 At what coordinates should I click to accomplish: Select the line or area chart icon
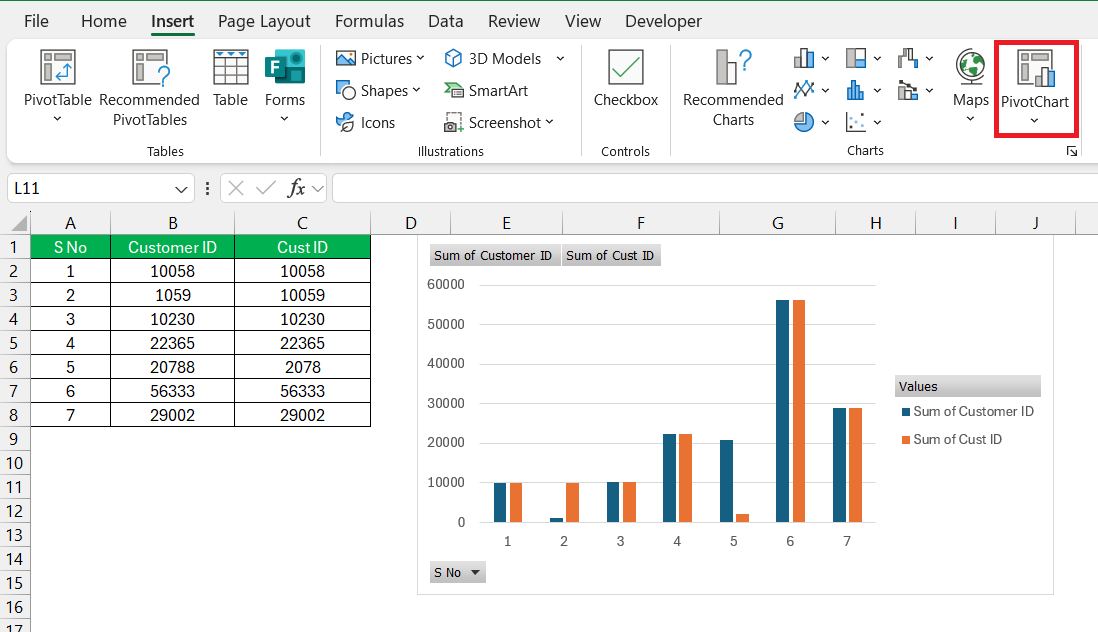coord(804,90)
